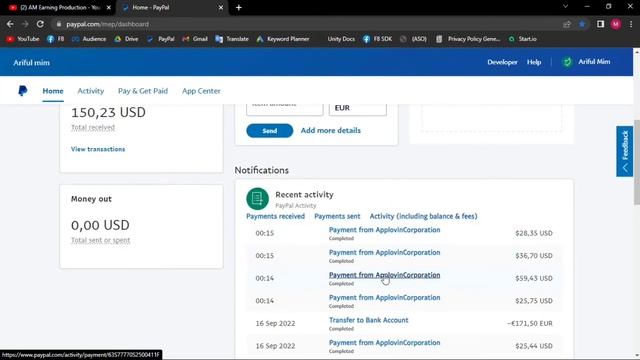Open the (ASO) bookmark
This screenshot has width=640, height=360.
pos(413,39)
